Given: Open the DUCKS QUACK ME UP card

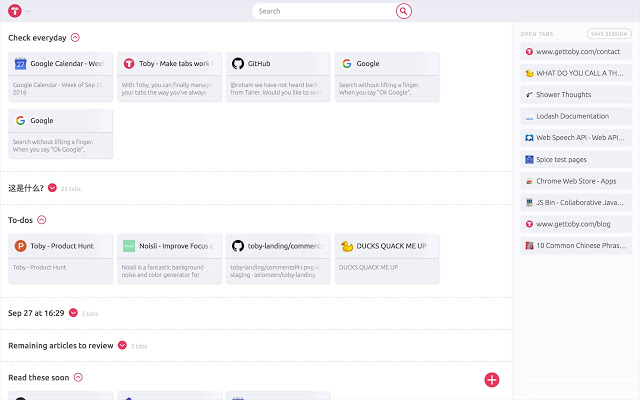Looking at the screenshot, I should [x=387, y=259].
